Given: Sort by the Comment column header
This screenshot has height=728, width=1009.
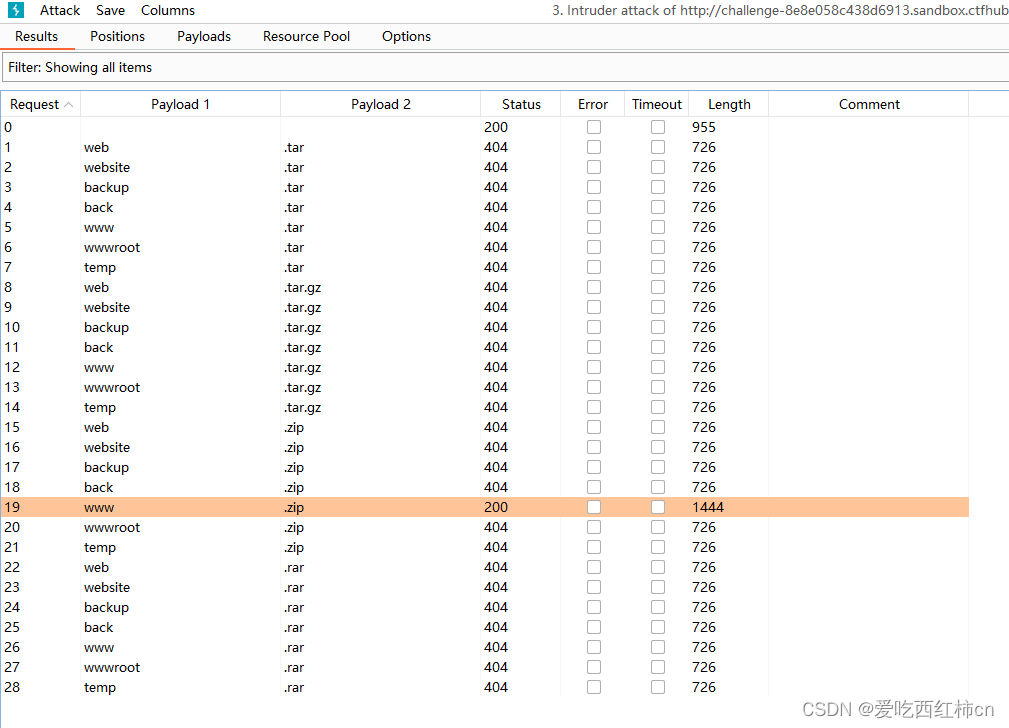Looking at the screenshot, I should [x=869, y=104].
